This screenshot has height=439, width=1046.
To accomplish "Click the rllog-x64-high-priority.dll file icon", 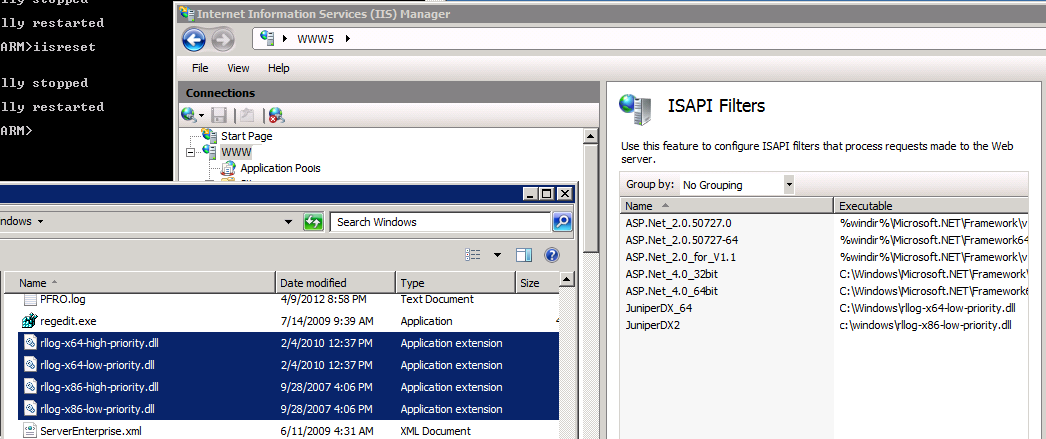I will pyautogui.click(x=30, y=344).
